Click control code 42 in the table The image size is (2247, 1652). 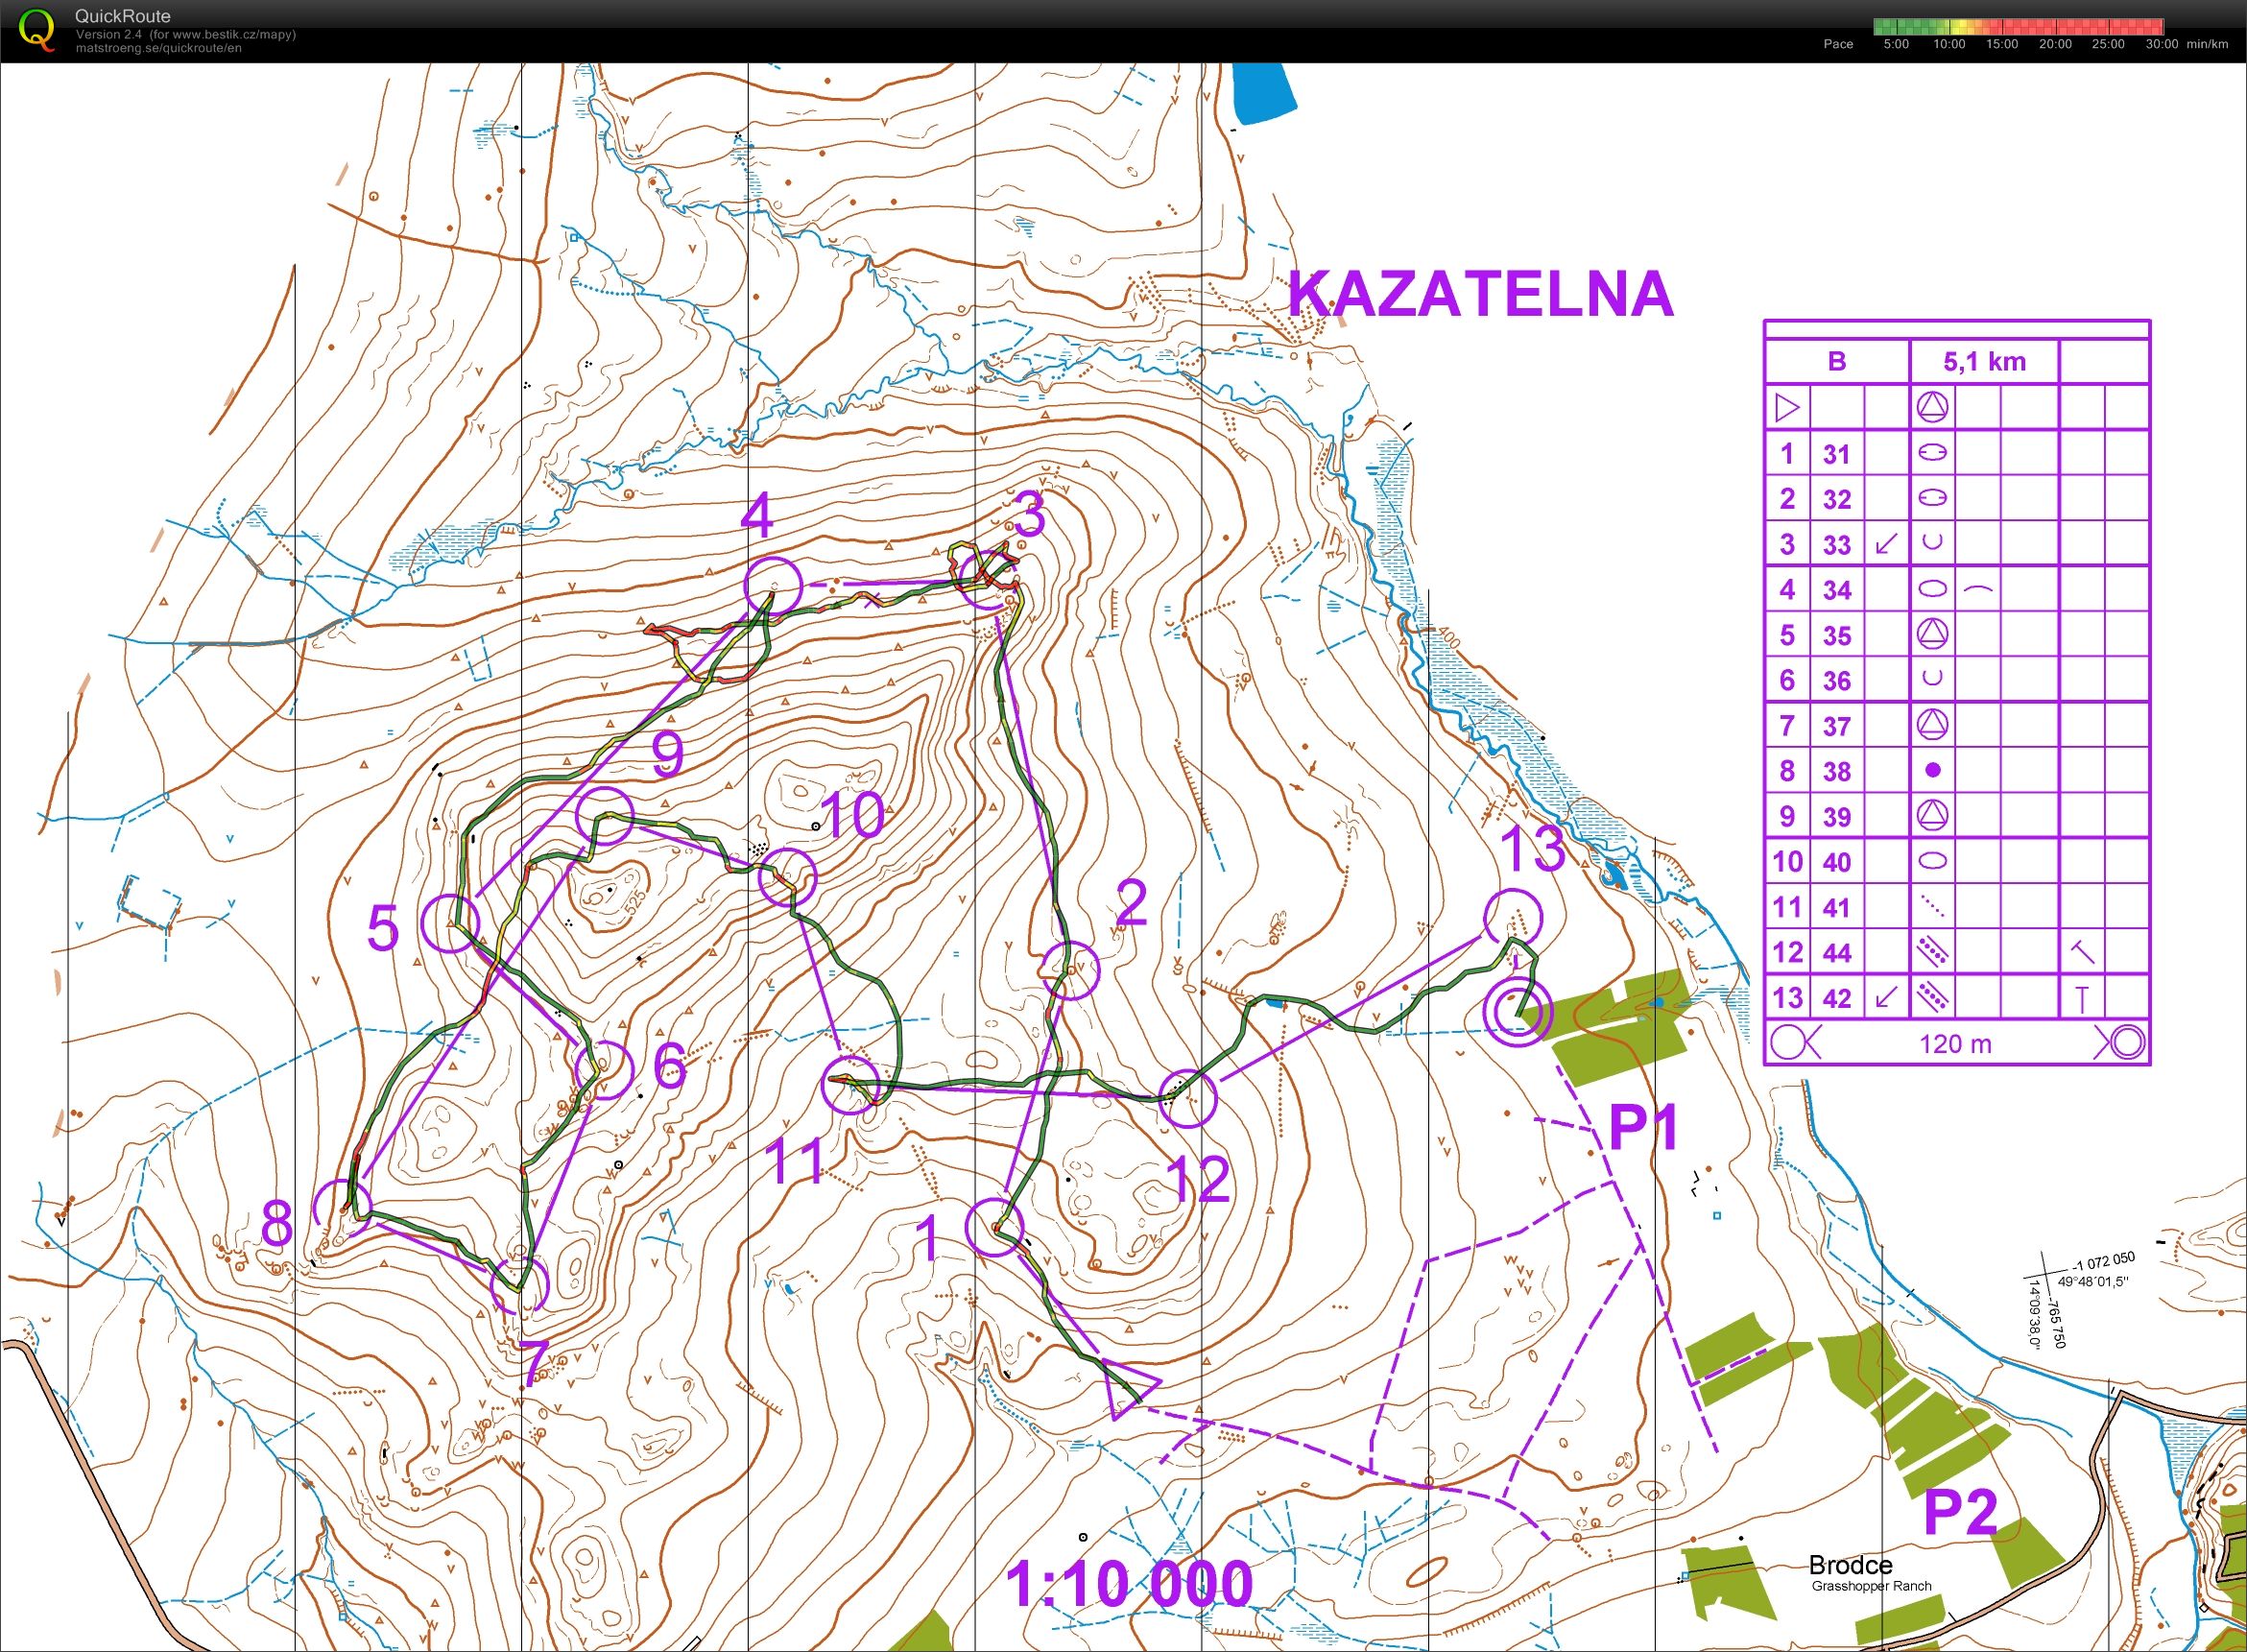pyautogui.click(x=1836, y=998)
